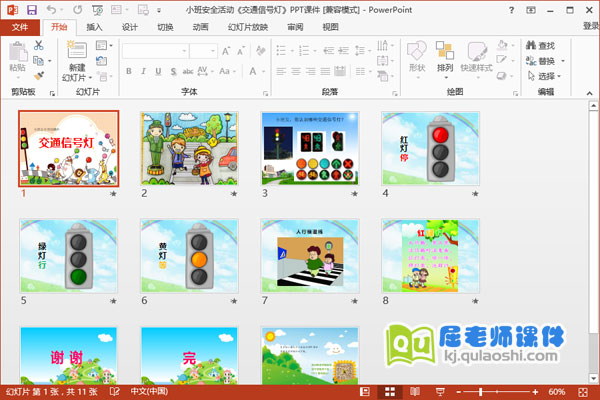Viewport: 600px width, 400px height.
Task: Switch to Normal view in status bar
Action: tap(365, 392)
